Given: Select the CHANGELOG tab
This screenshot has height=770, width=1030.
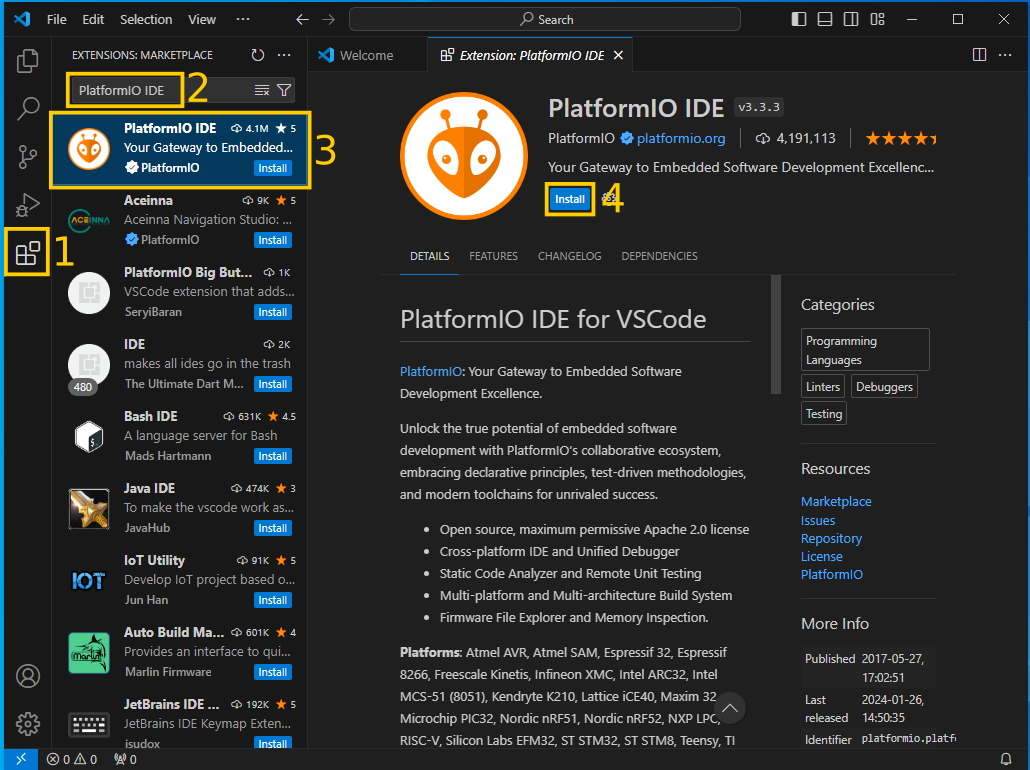Looking at the screenshot, I should click(570, 256).
